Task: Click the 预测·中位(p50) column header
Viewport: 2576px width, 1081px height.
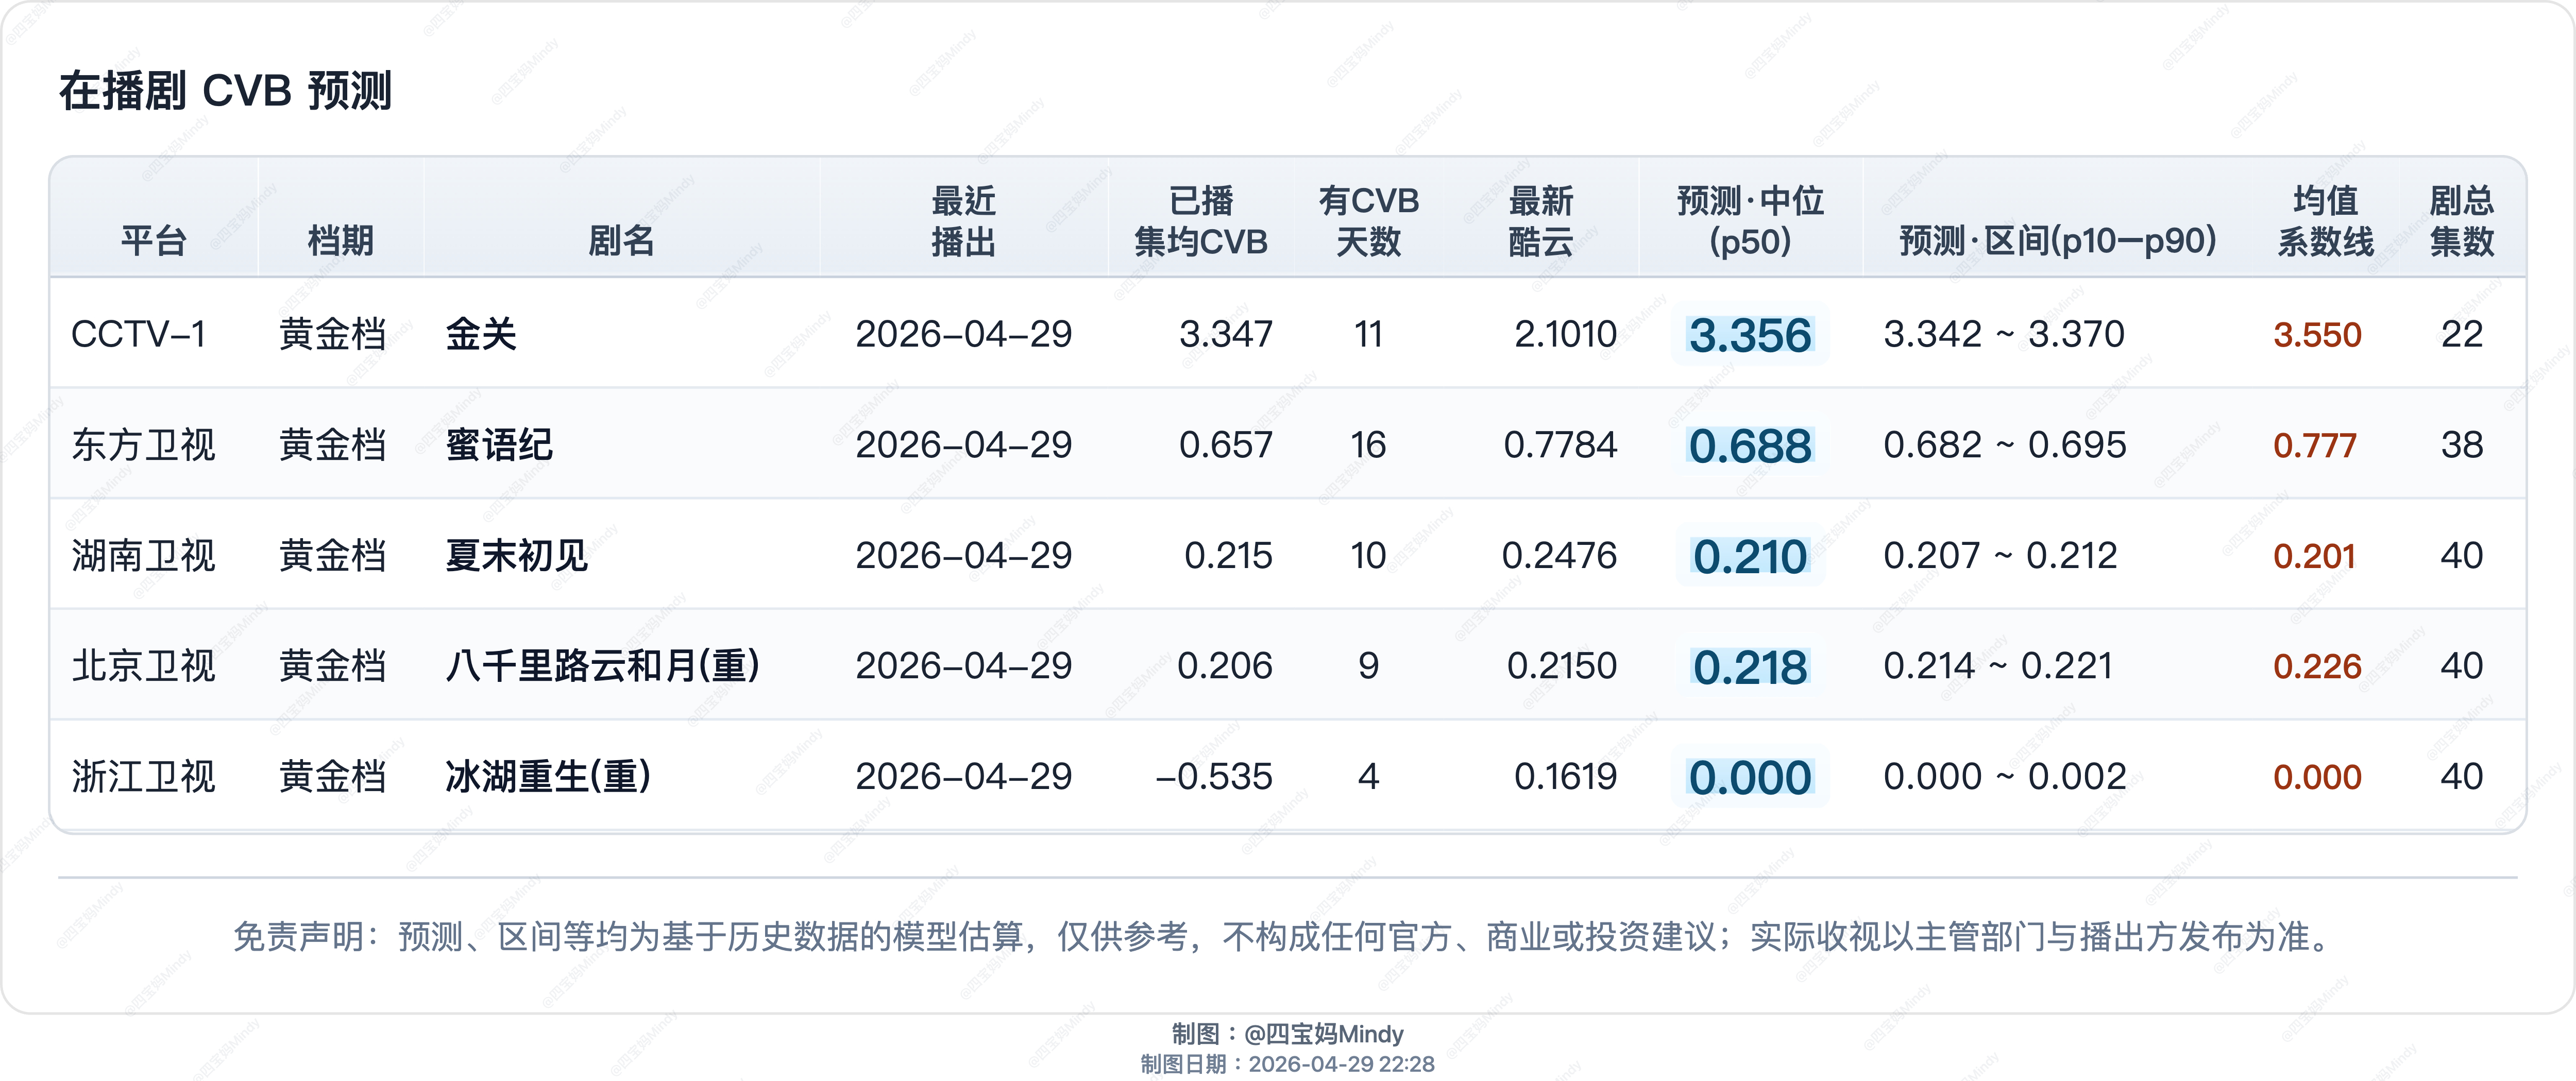Action: tap(1750, 221)
